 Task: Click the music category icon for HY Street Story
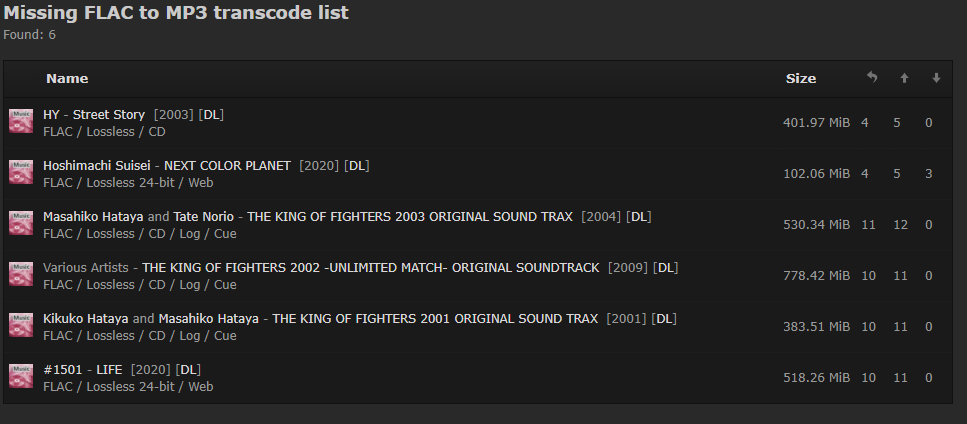click(21, 122)
